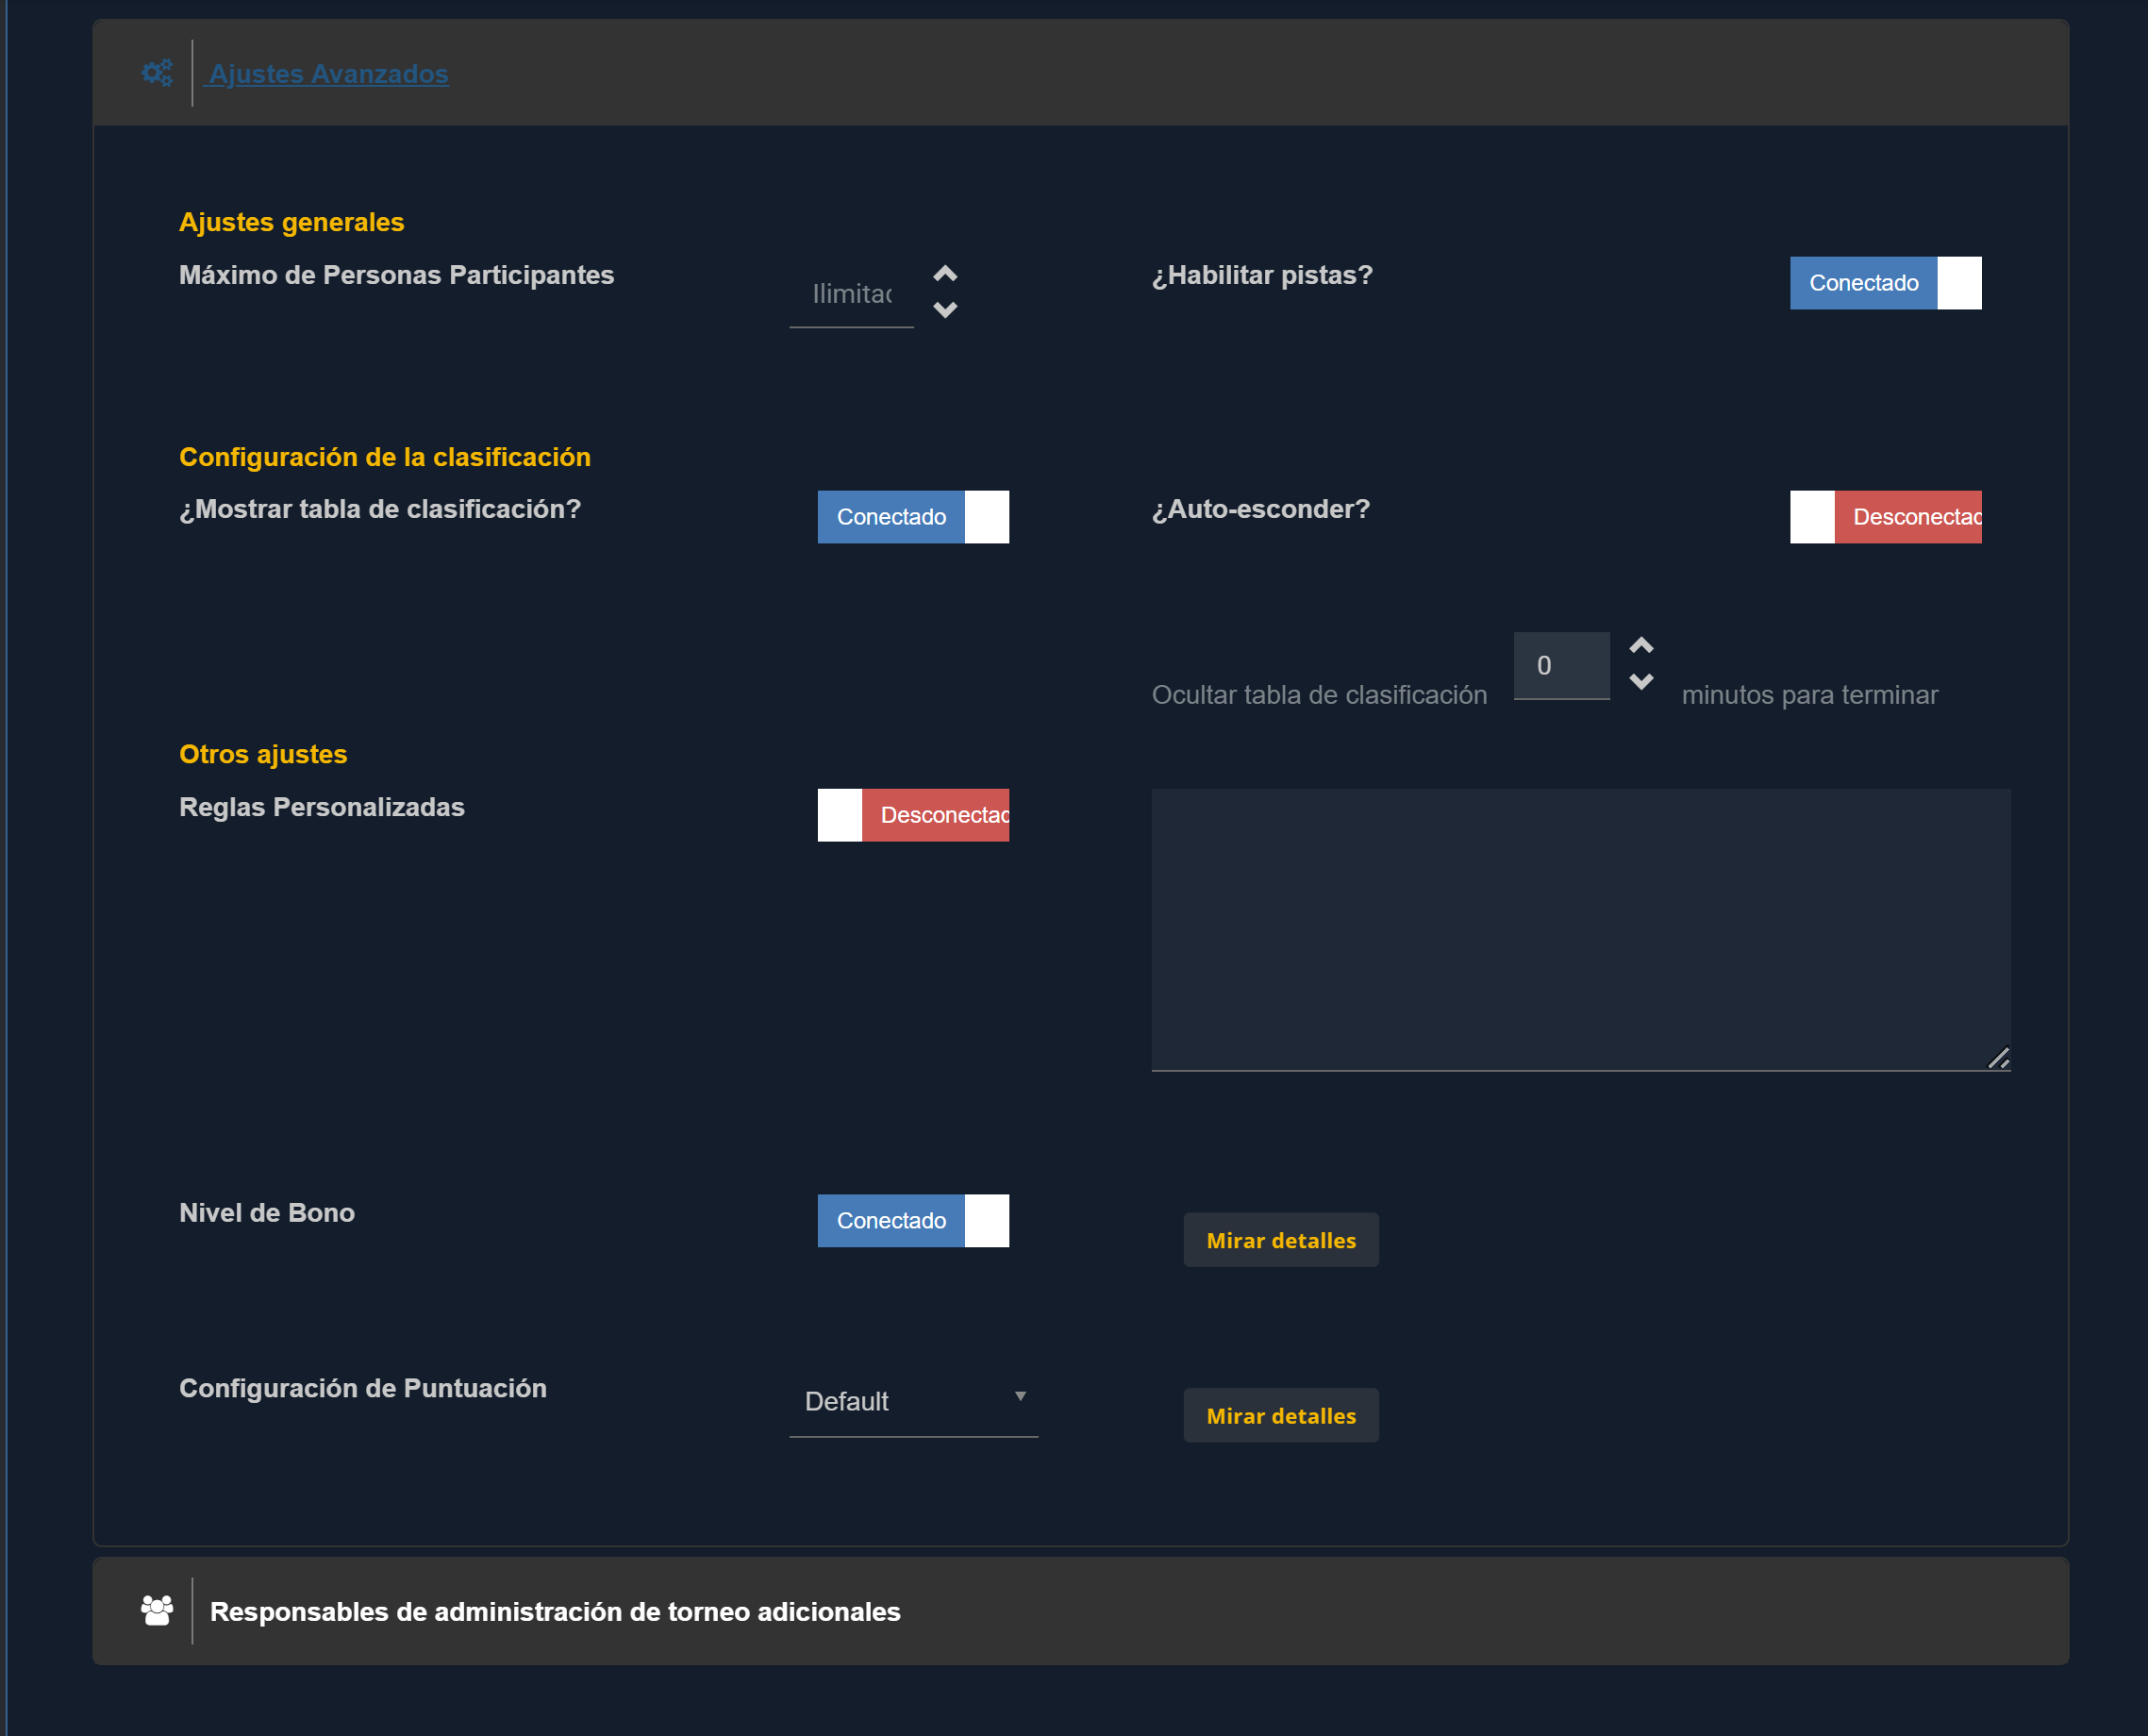Increase the hide-leaderboard minutes with the up arrow

pos(1641,645)
